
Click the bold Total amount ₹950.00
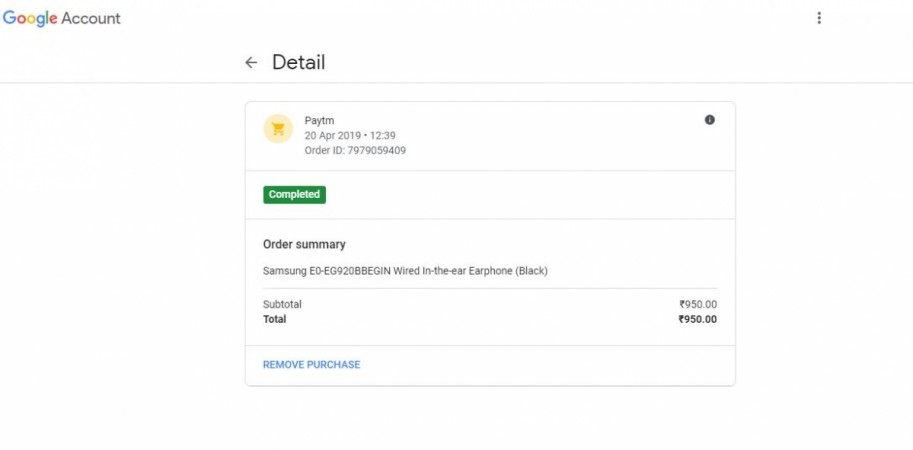[x=698, y=319]
